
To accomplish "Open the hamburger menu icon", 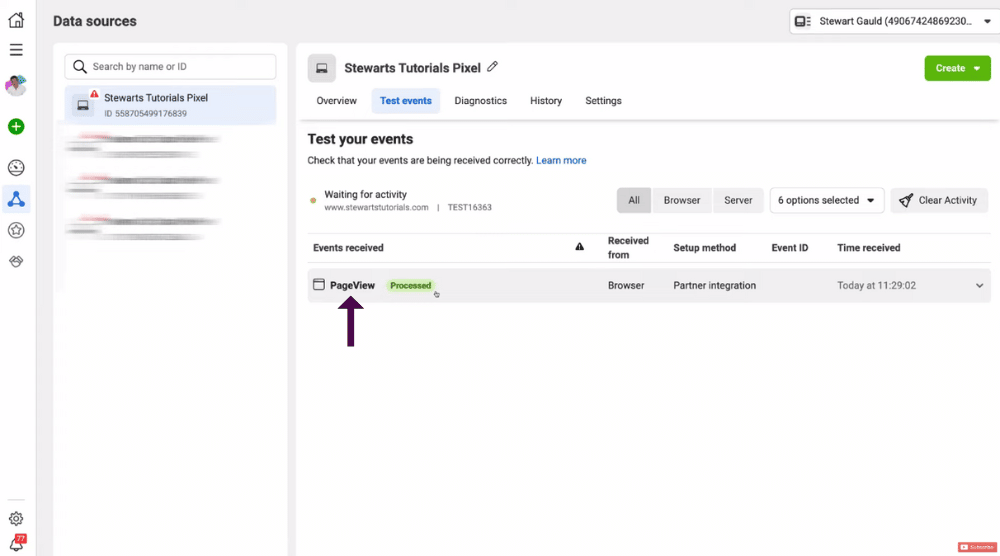I will click(x=16, y=50).
